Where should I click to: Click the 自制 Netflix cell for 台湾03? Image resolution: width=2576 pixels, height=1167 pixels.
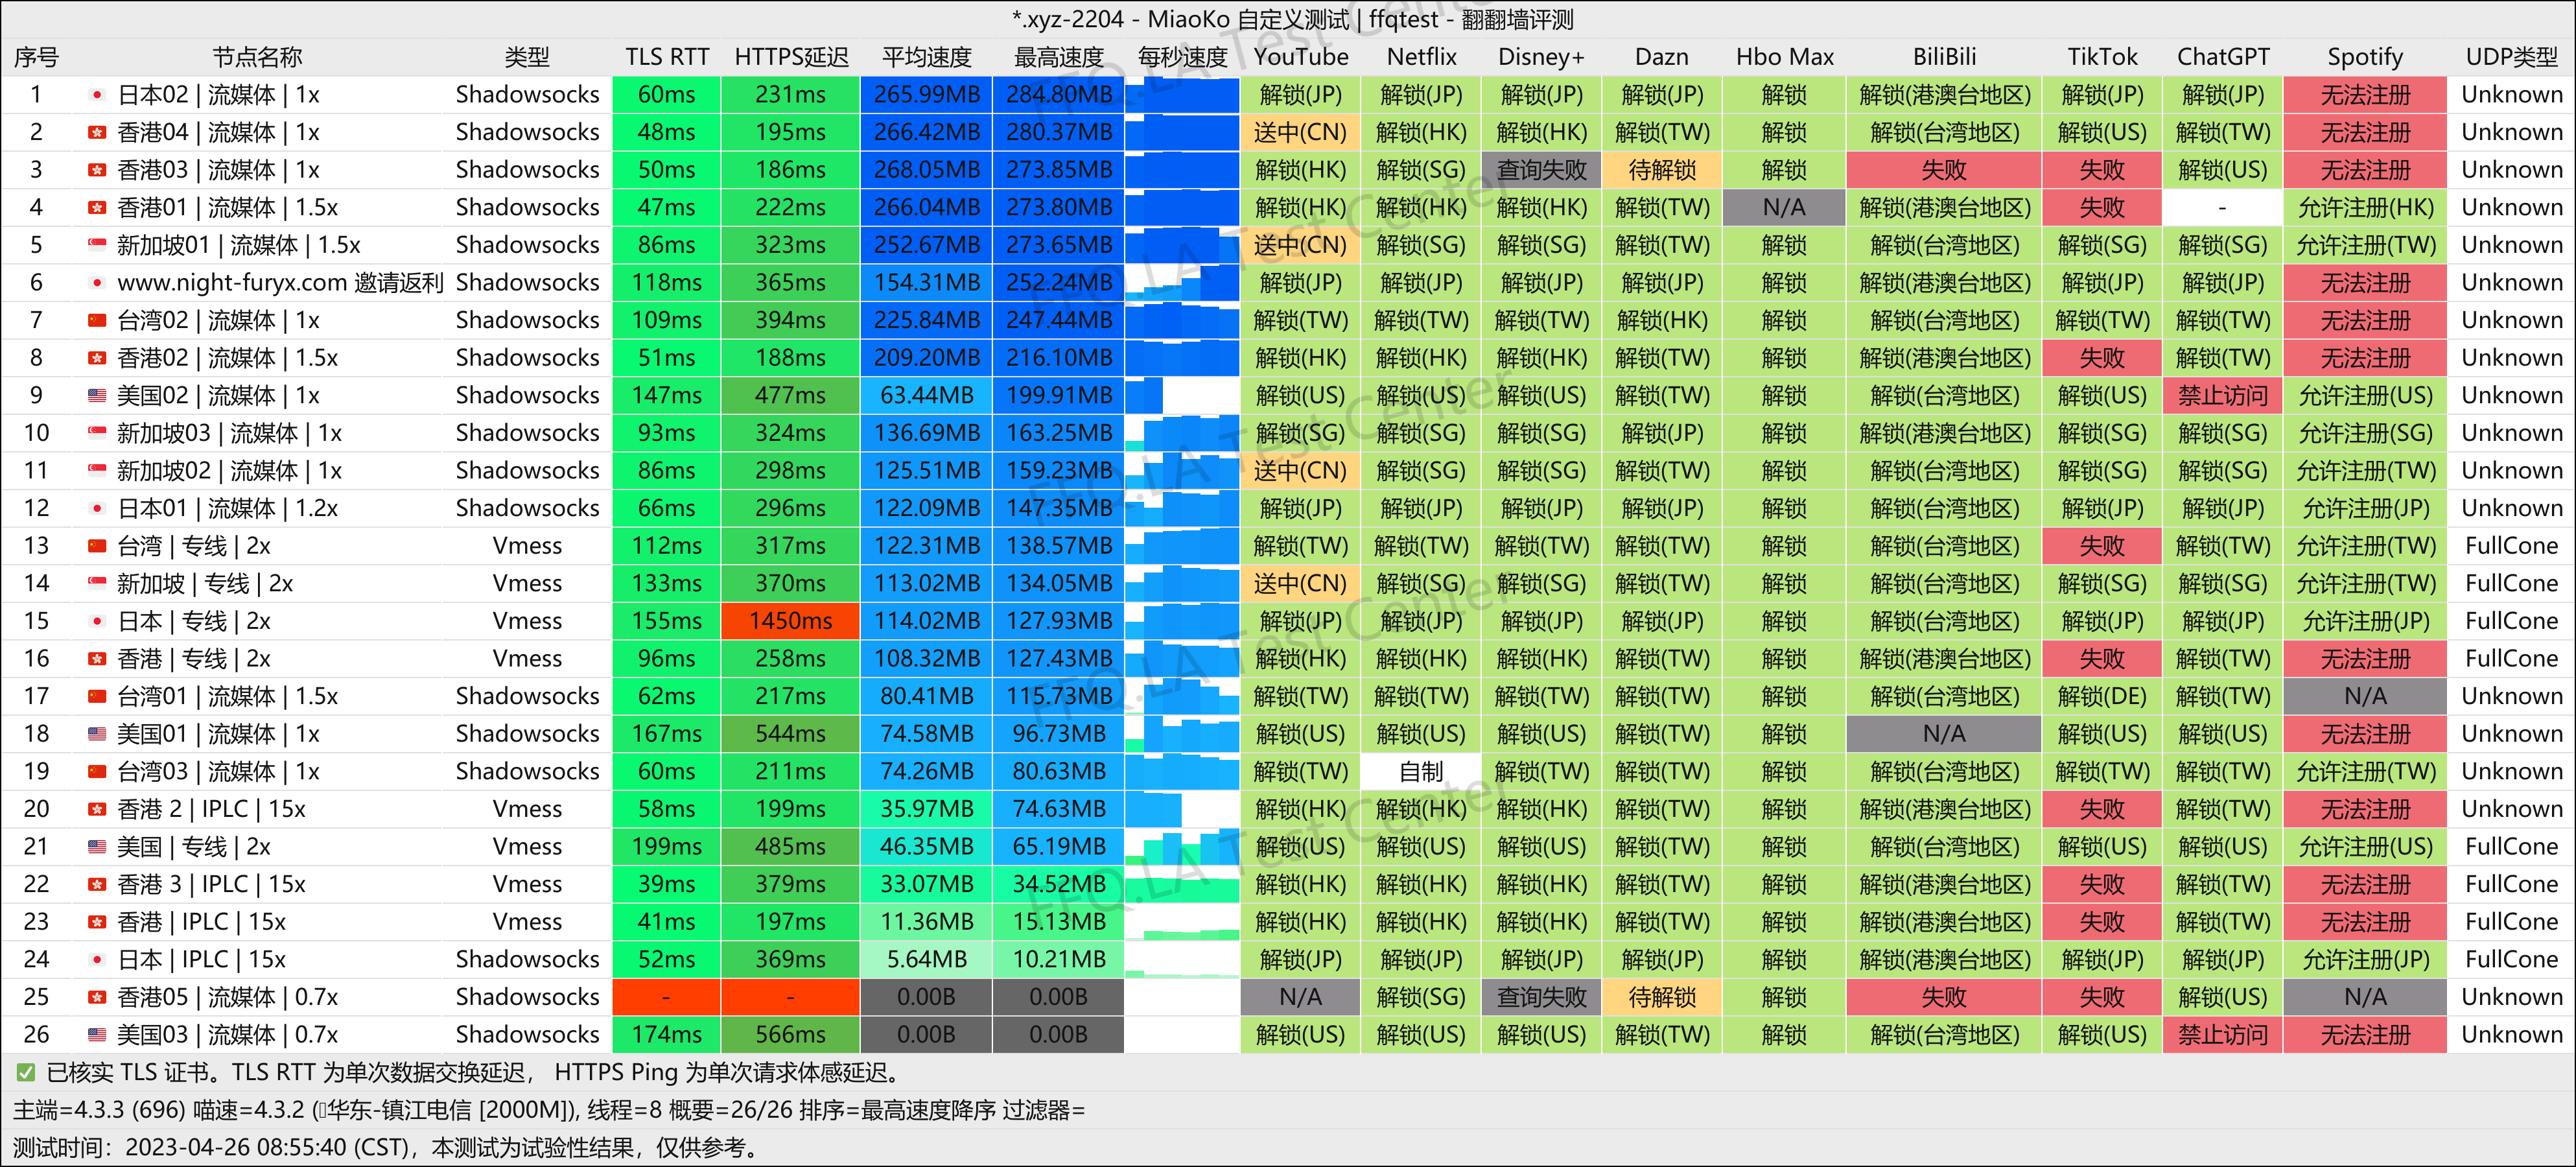(1421, 772)
